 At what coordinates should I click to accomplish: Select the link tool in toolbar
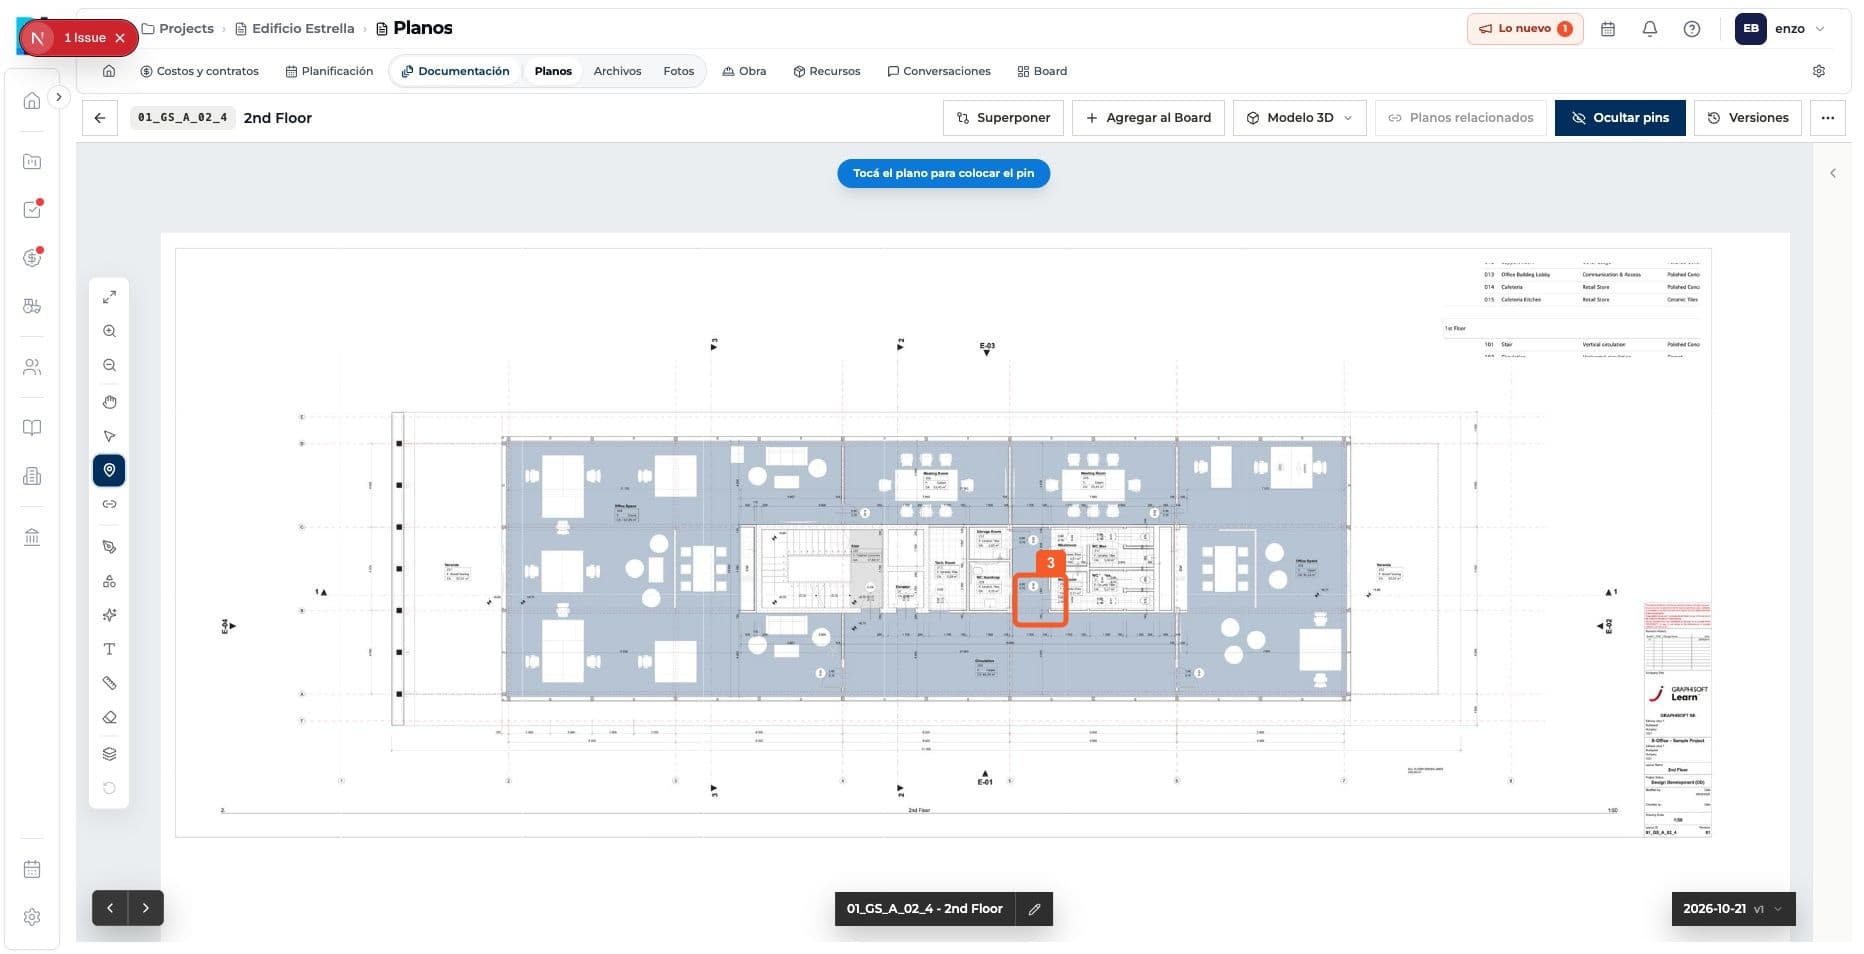click(109, 504)
